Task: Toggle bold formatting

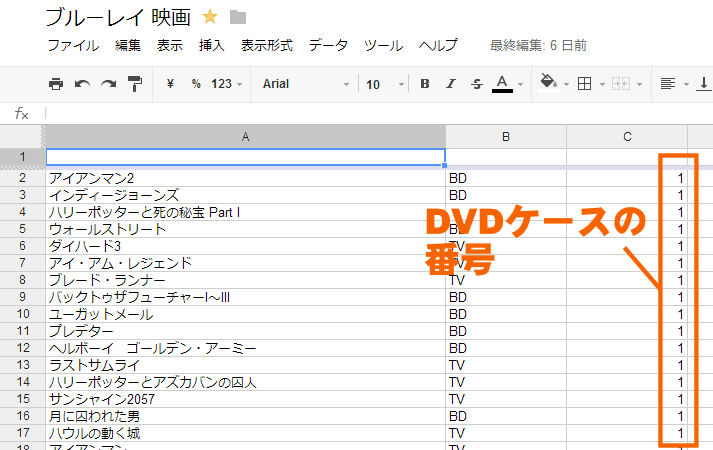Action: tap(425, 84)
